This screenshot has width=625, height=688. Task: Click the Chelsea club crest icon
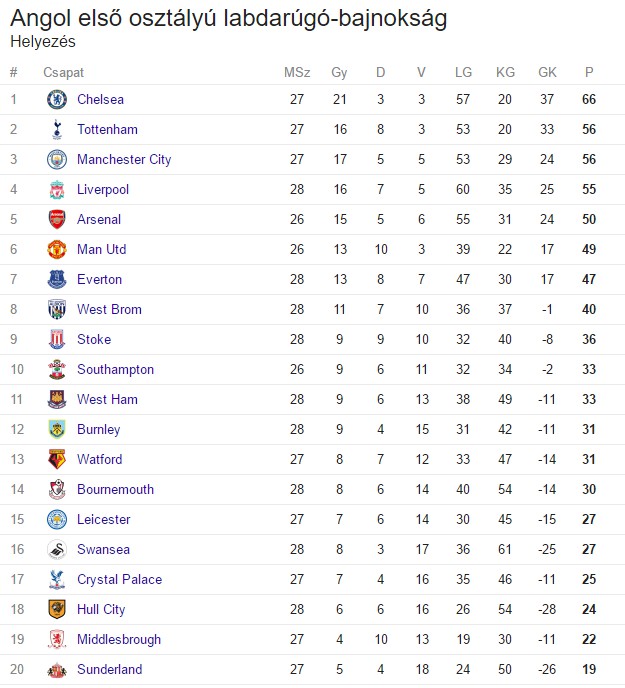pyautogui.click(x=56, y=99)
